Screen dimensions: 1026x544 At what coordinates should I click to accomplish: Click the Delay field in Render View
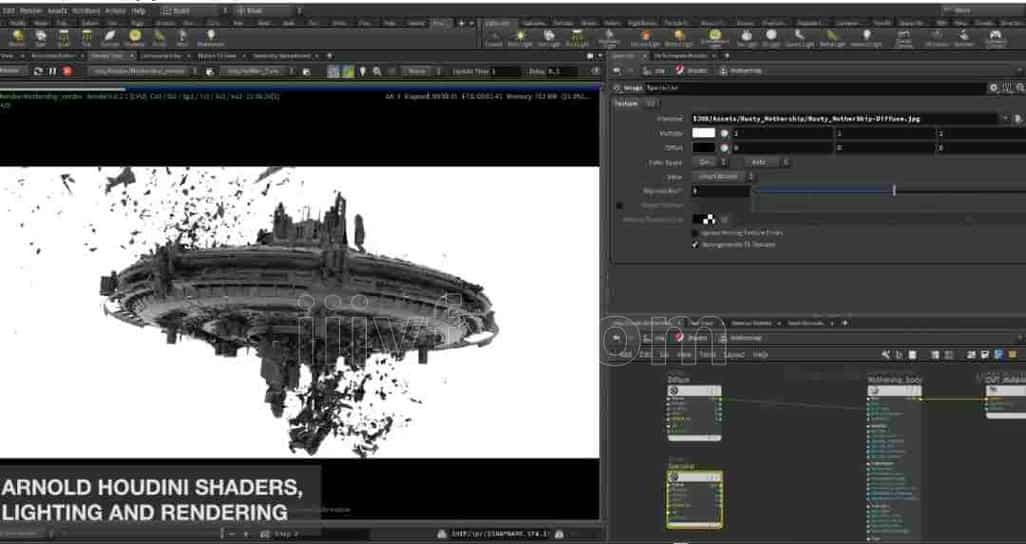[x=562, y=71]
